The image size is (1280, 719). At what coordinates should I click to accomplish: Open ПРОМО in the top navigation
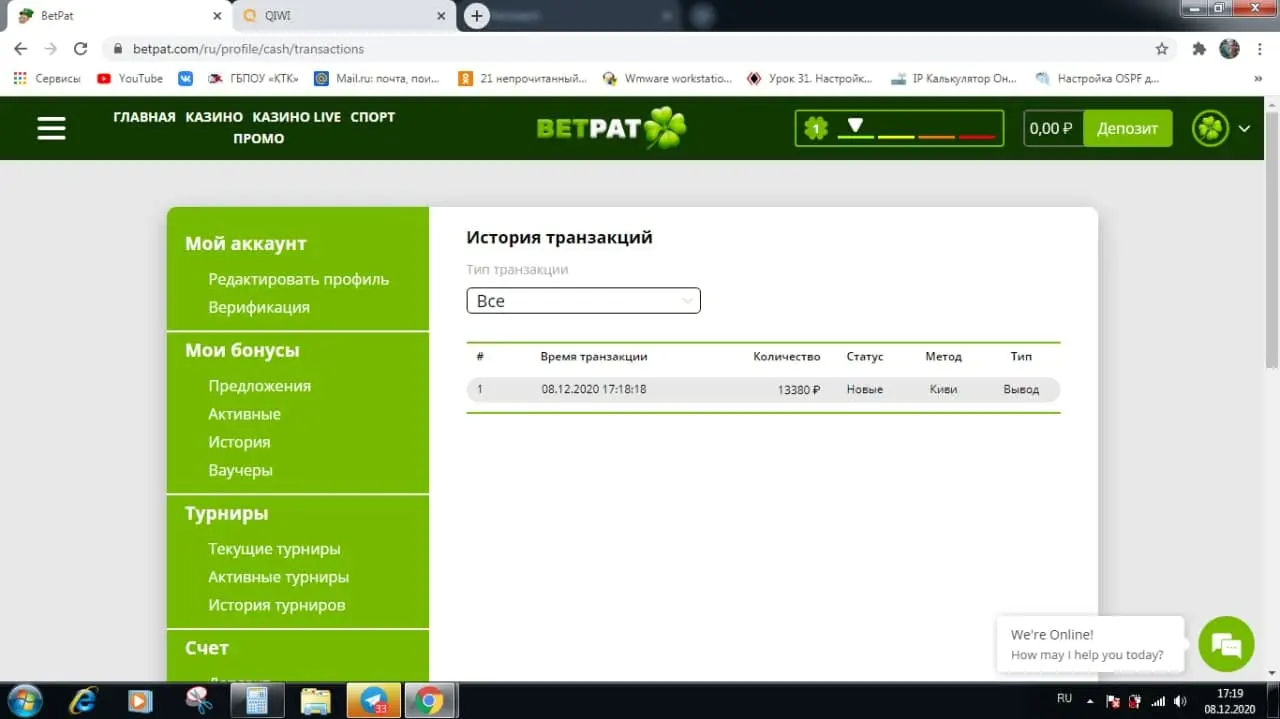pyautogui.click(x=259, y=139)
